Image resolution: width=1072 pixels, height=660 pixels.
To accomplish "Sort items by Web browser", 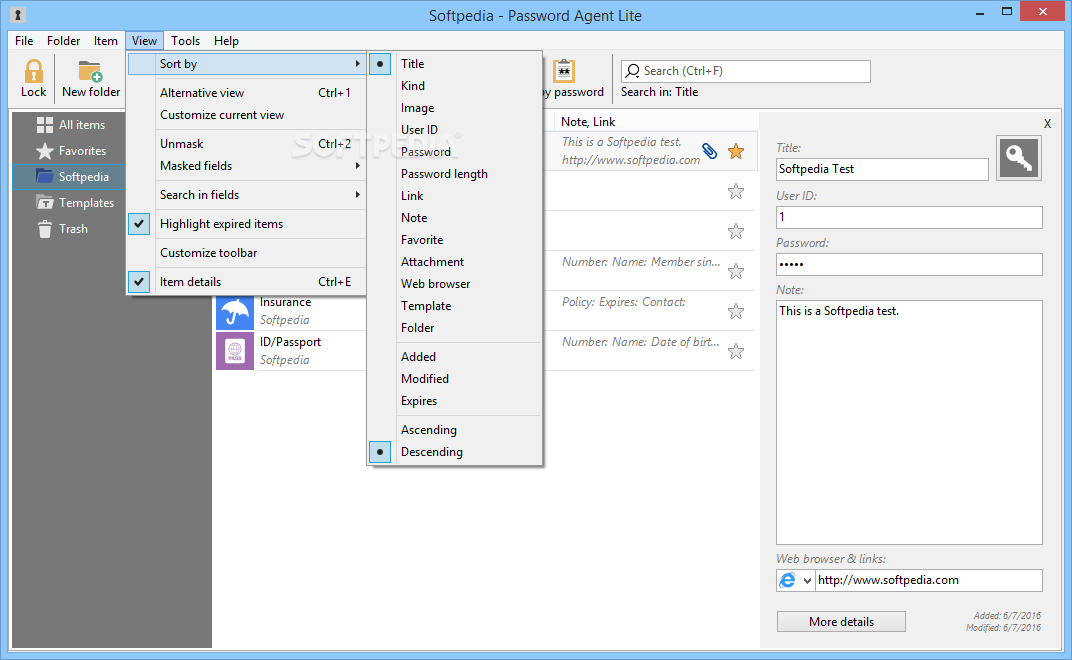I will pyautogui.click(x=455, y=283).
